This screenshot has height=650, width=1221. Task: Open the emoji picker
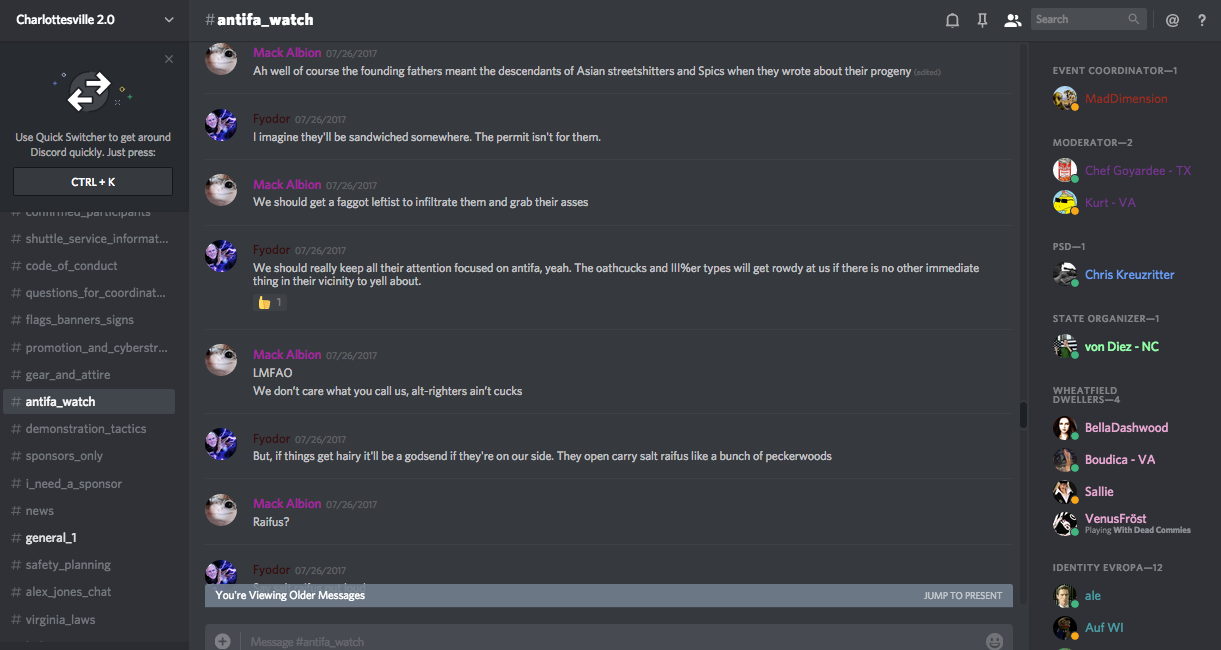click(x=994, y=641)
